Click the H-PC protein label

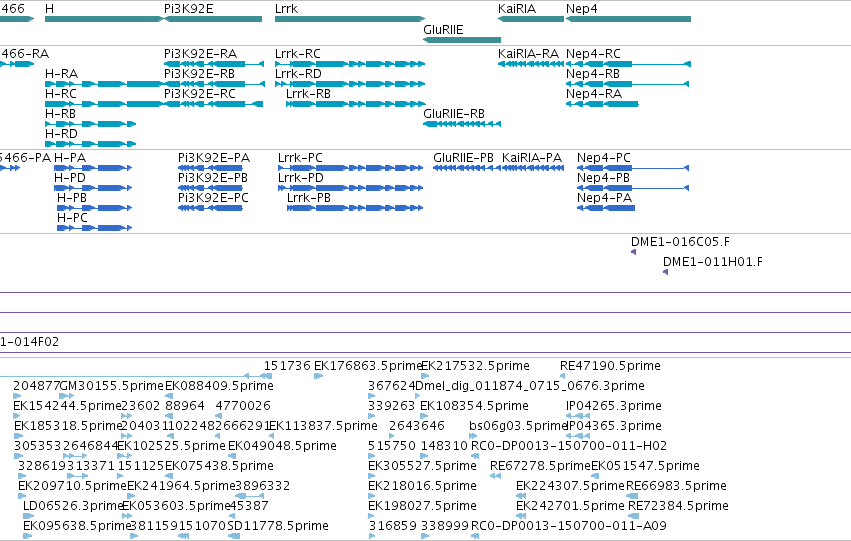coord(72,218)
